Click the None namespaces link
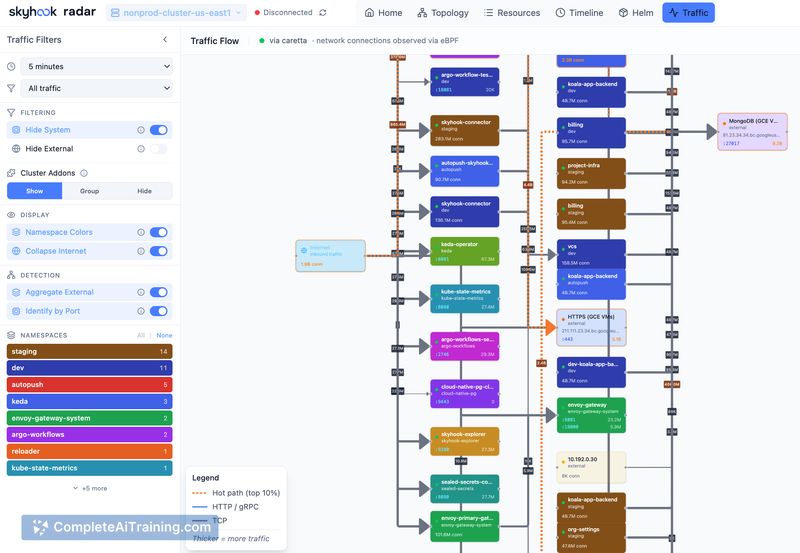 click(x=164, y=335)
